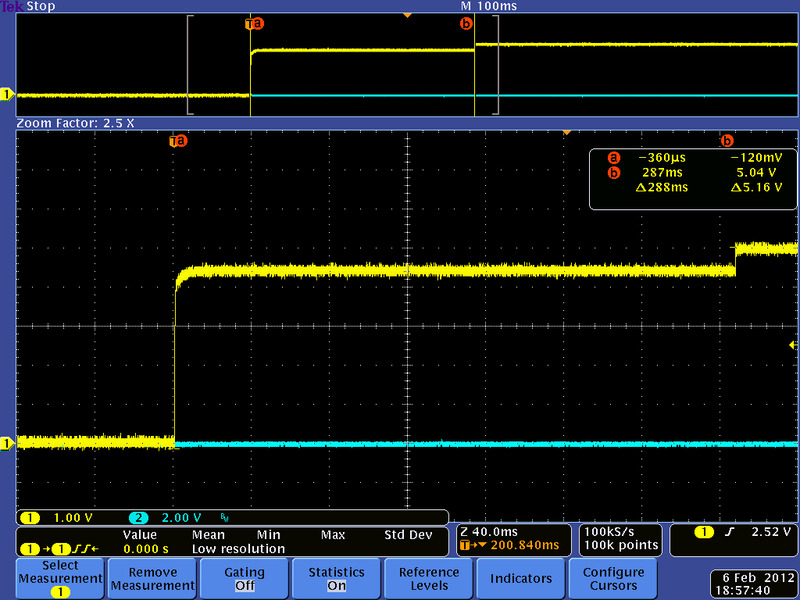Toggle the Indicators display
The image size is (800, 600).
tap(519, 578)
